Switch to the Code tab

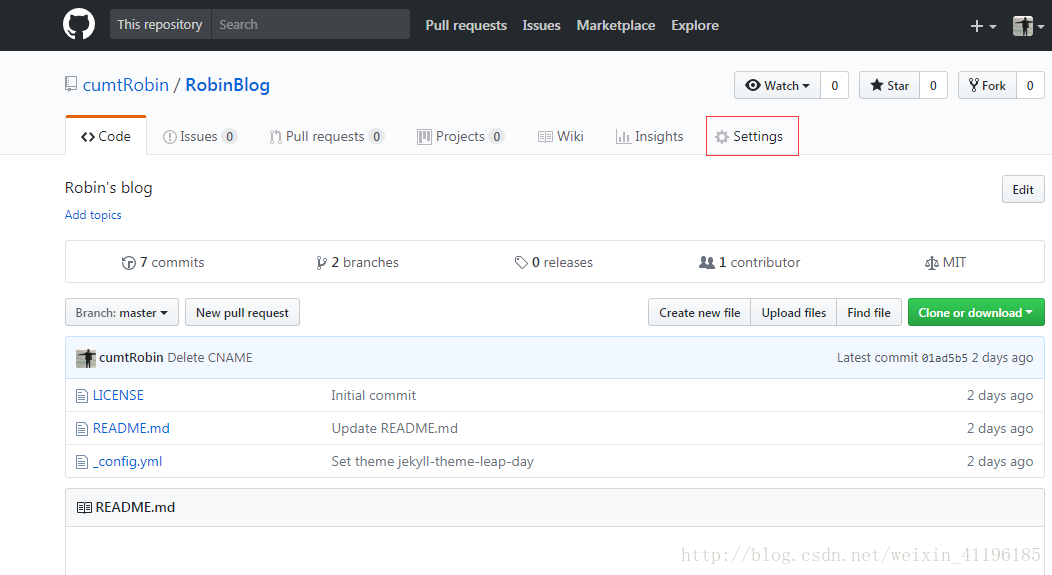(106, 136)
